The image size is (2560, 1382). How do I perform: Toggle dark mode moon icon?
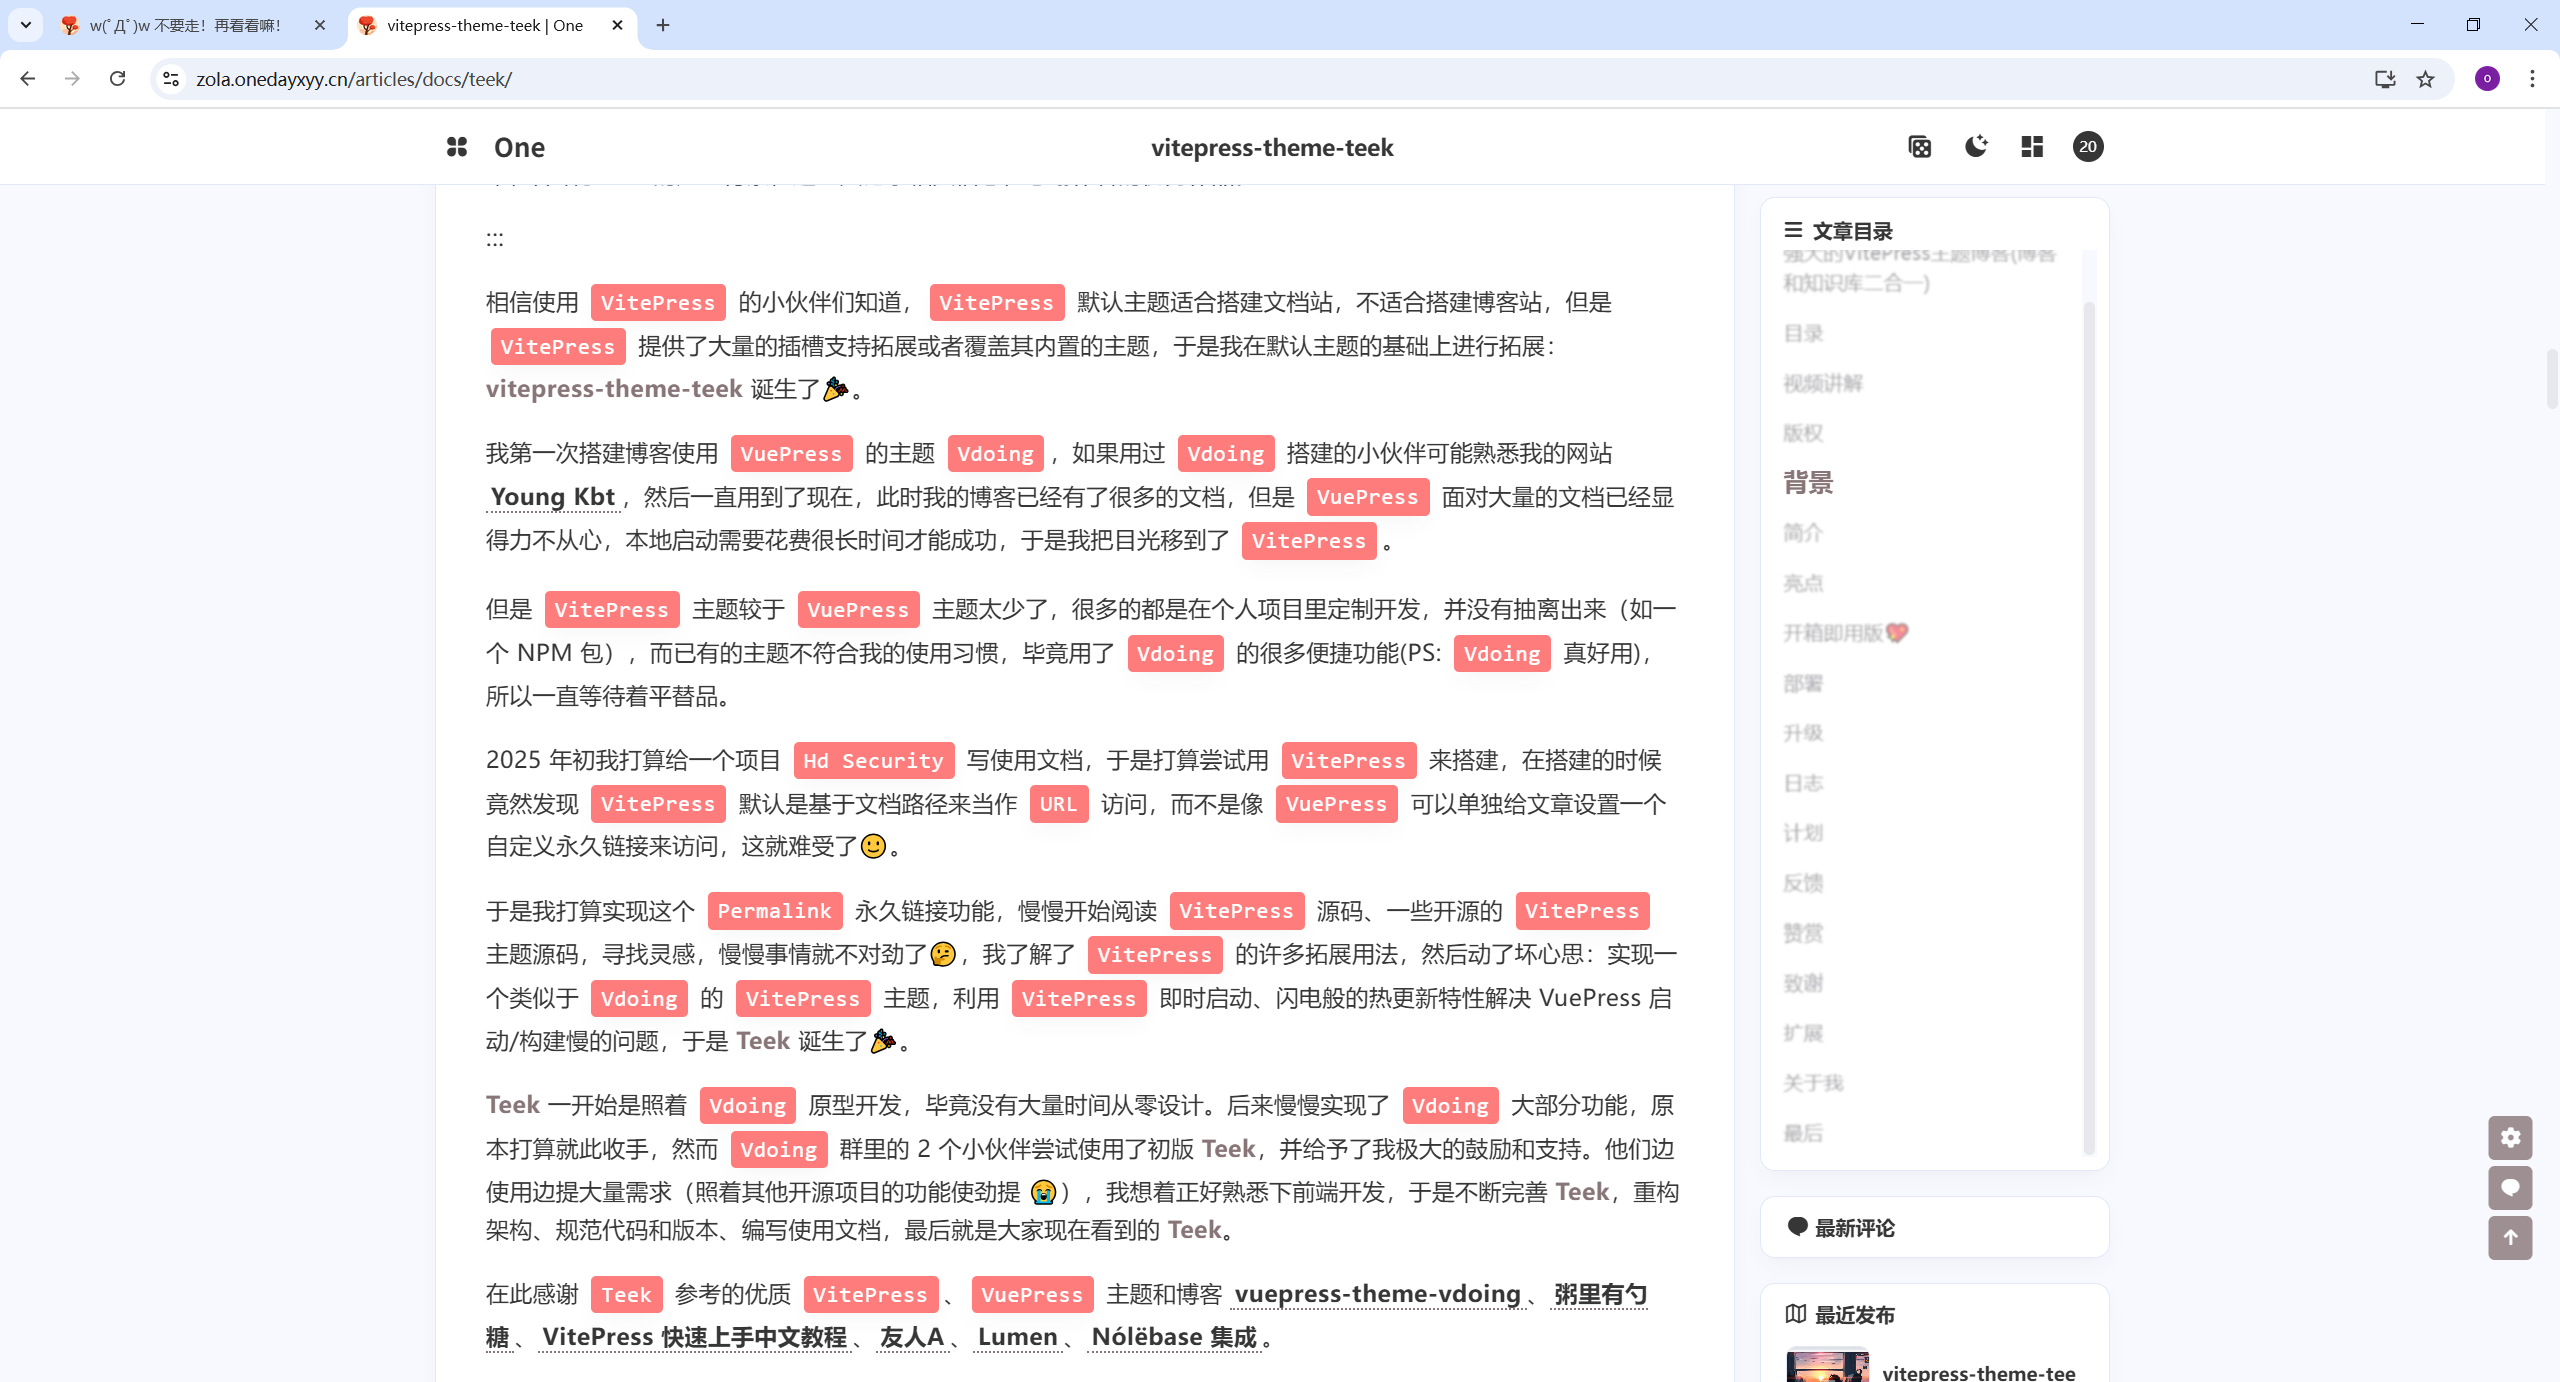coord(1976,147)
